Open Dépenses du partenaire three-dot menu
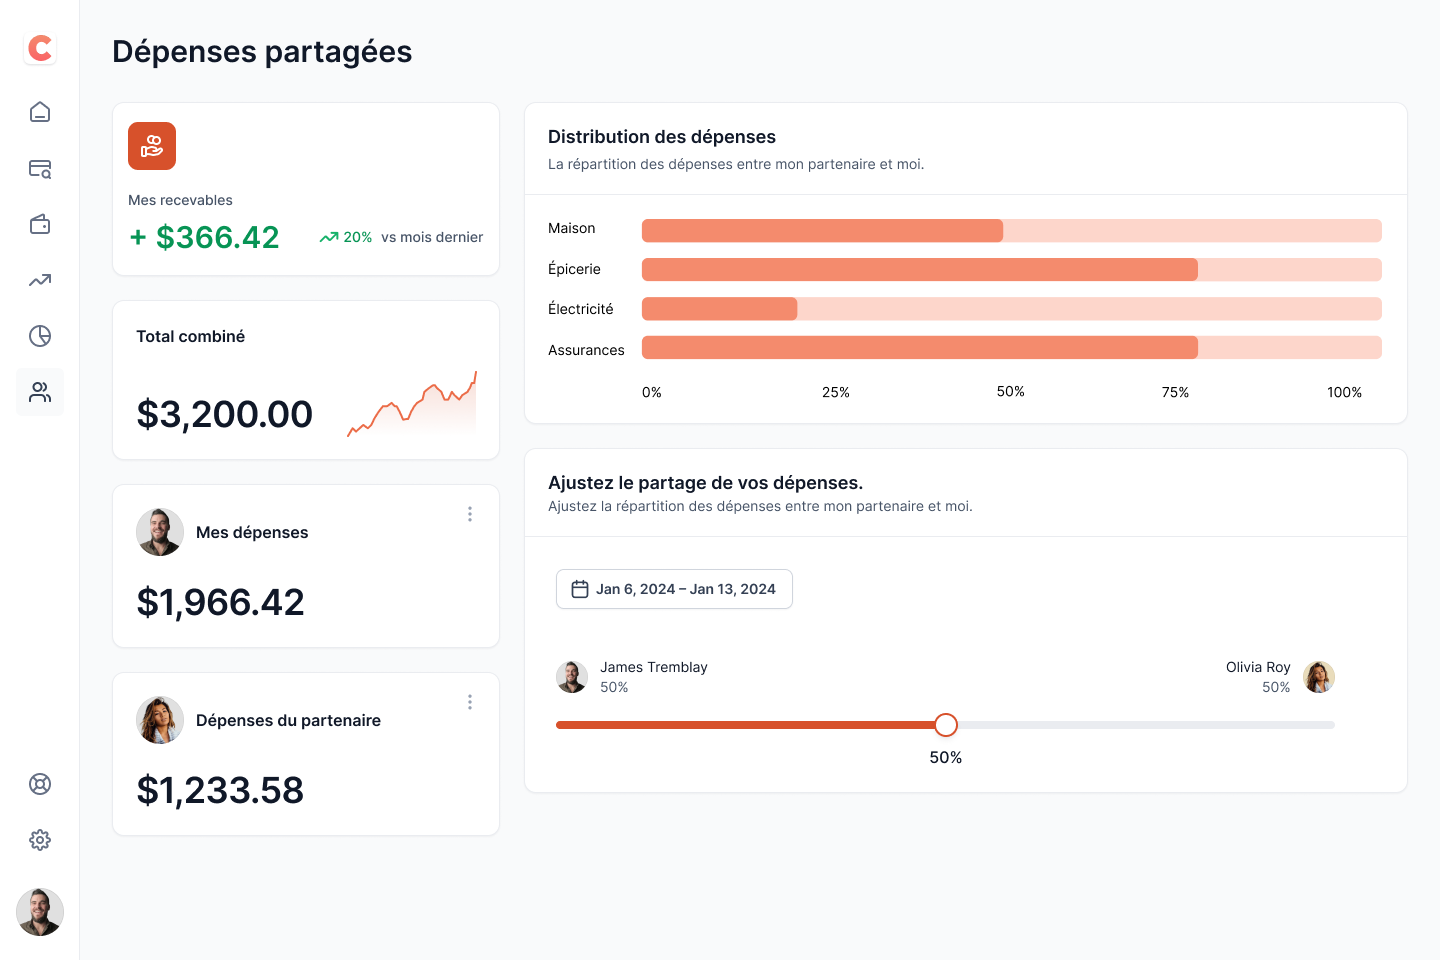This screenshot has height=960, width=1440. tap(470, 702)
